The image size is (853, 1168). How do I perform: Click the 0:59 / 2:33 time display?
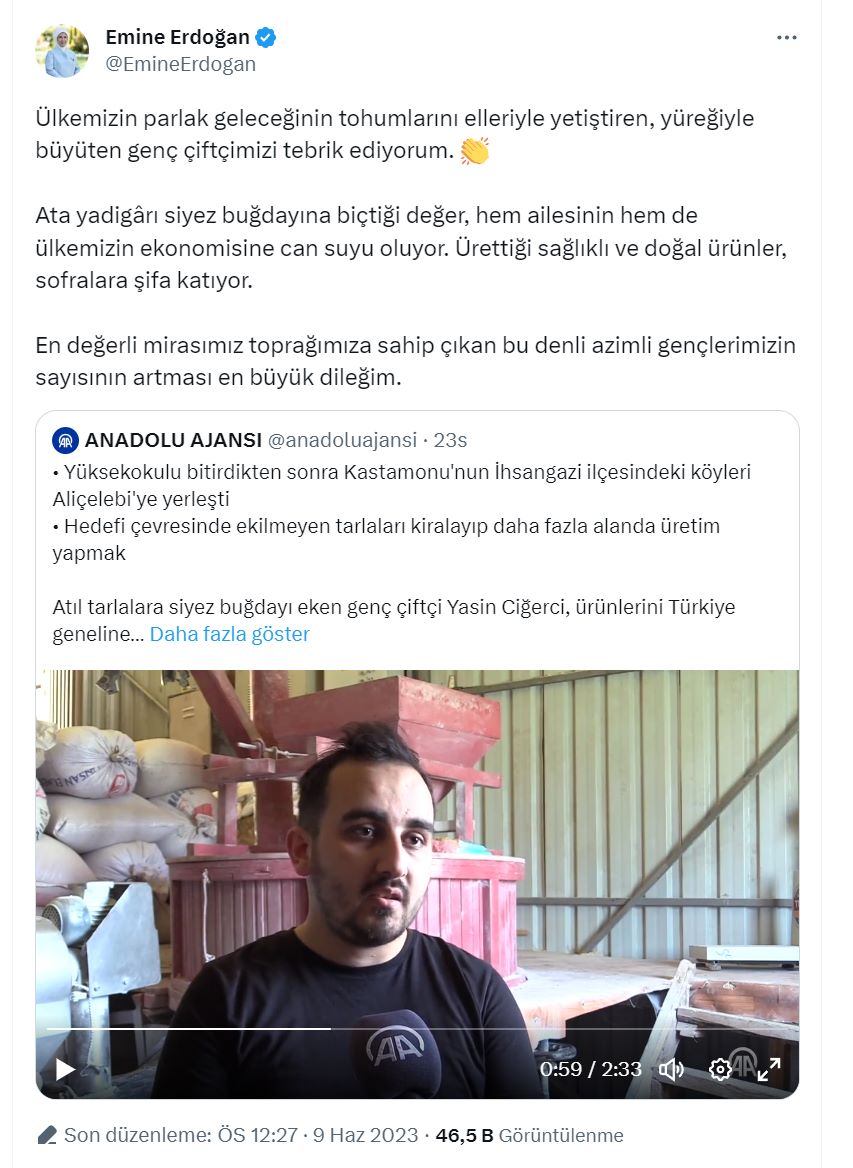591,1070
